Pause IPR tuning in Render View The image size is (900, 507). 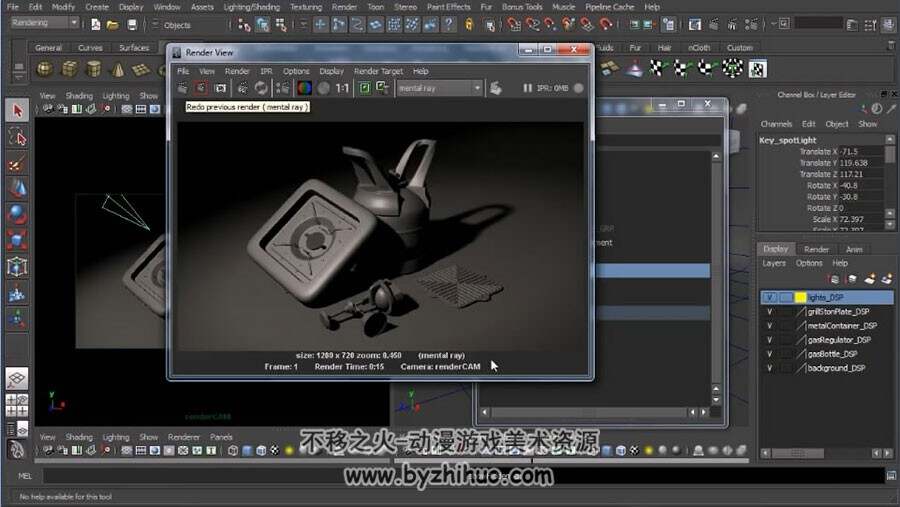tap(527, 88)
